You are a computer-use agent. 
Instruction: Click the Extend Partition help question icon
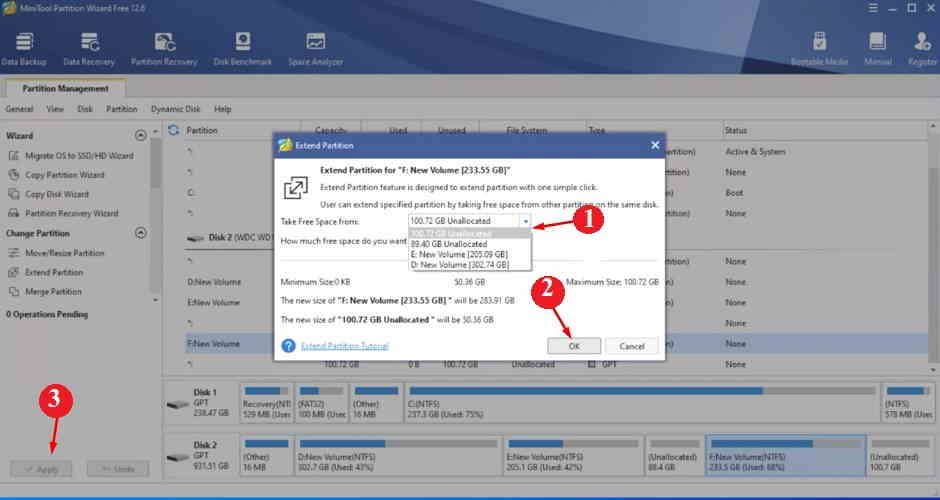(x=288, y=346)
